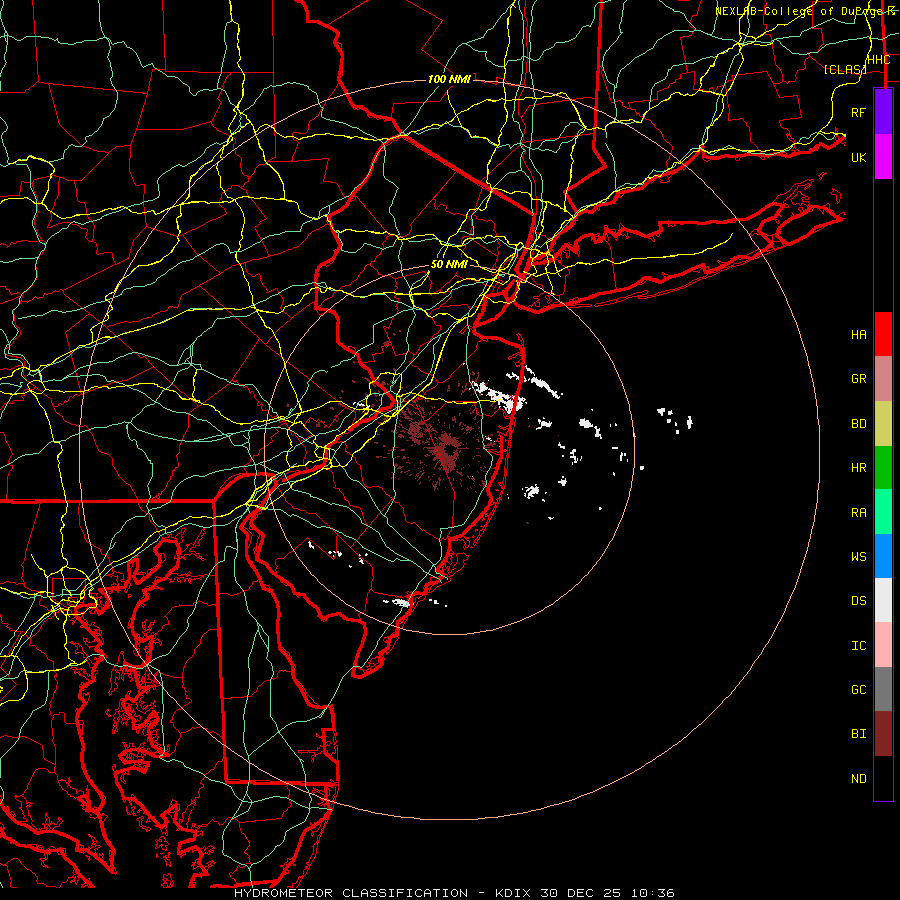
Task: Click the RF legend label
Action: pyautogui.click(x=858, y=112)
